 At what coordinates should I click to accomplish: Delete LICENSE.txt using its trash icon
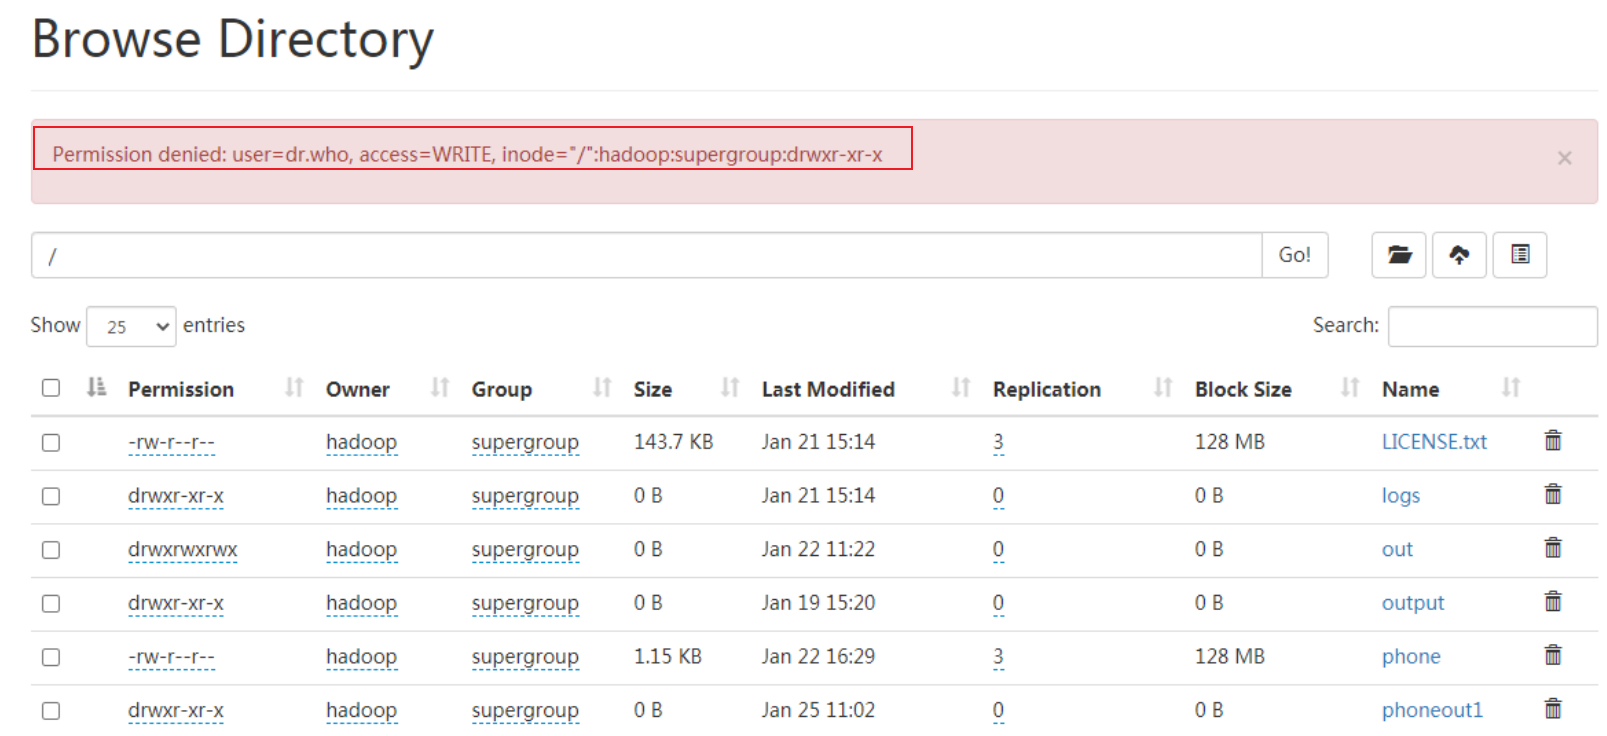(1552, 441)
